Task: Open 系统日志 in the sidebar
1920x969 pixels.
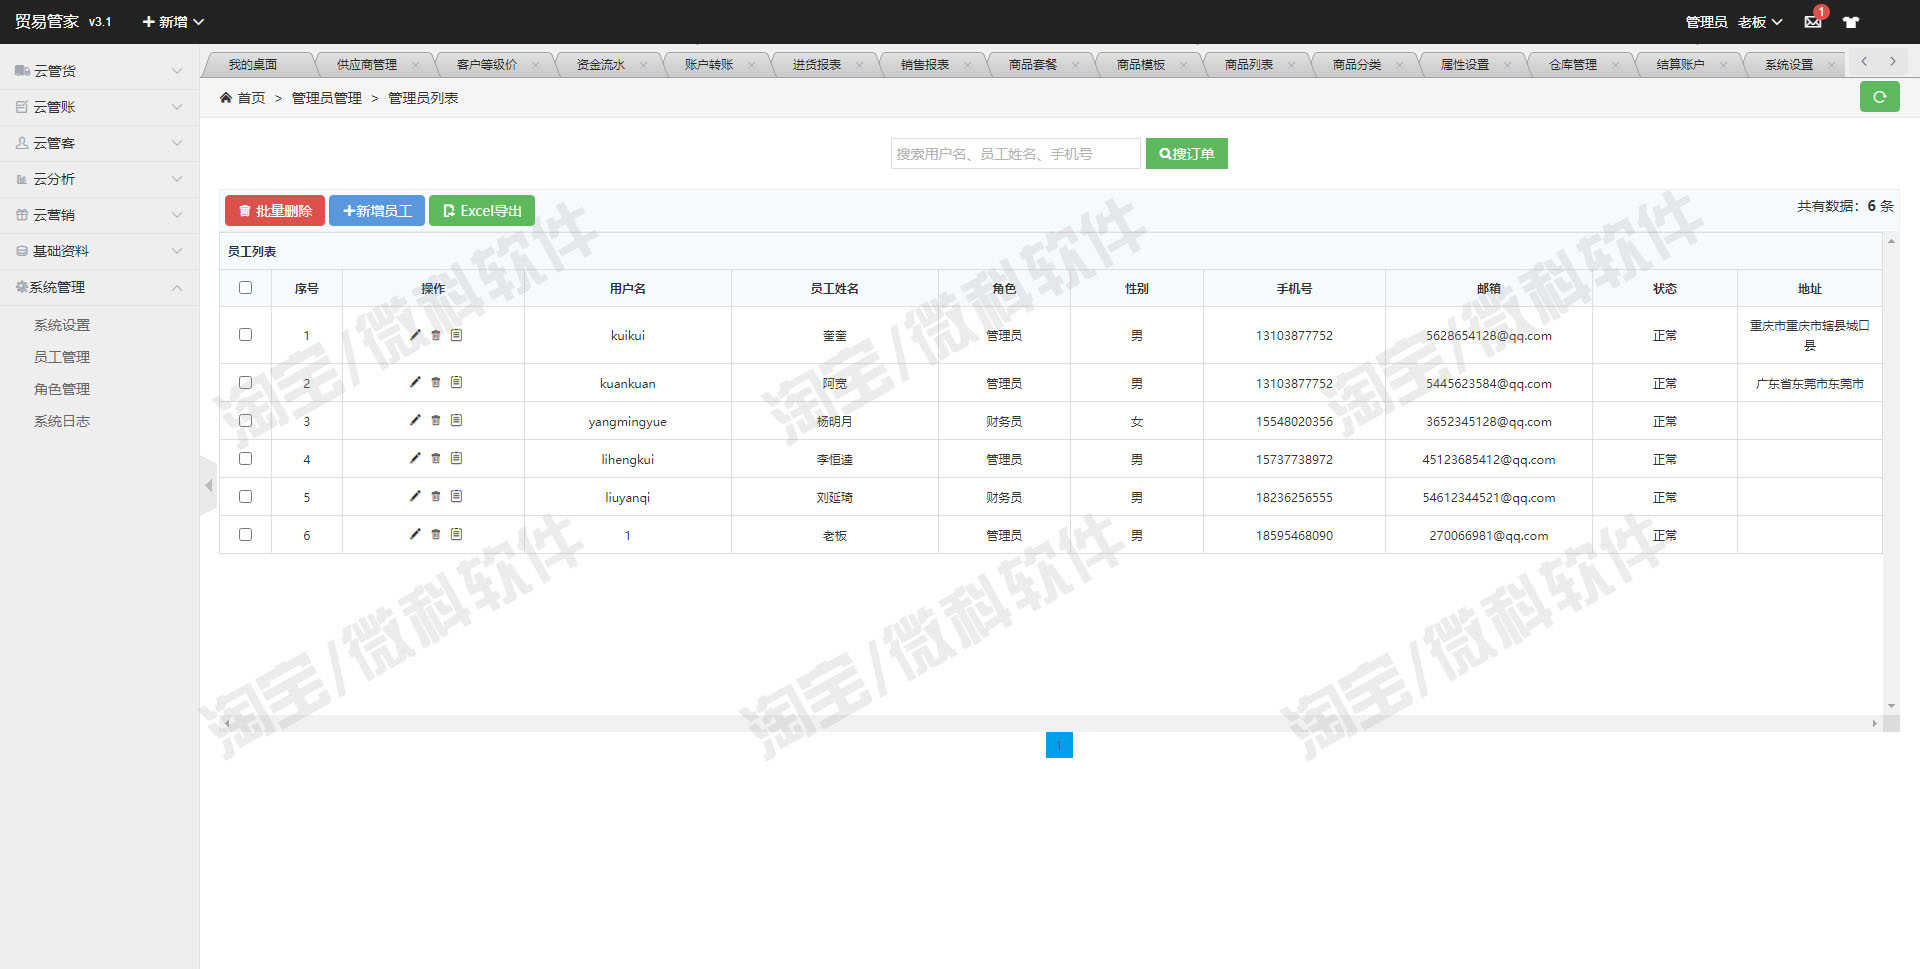Action: click(62, 421)
